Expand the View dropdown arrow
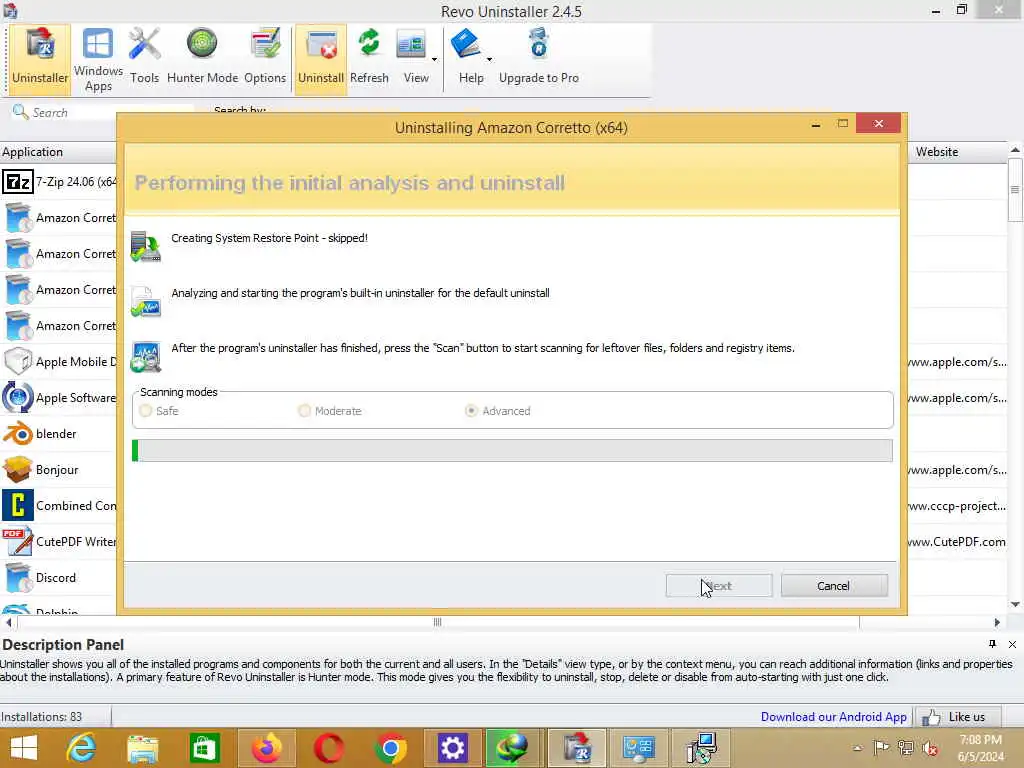 pyautogui.click(x=434, y=59)
